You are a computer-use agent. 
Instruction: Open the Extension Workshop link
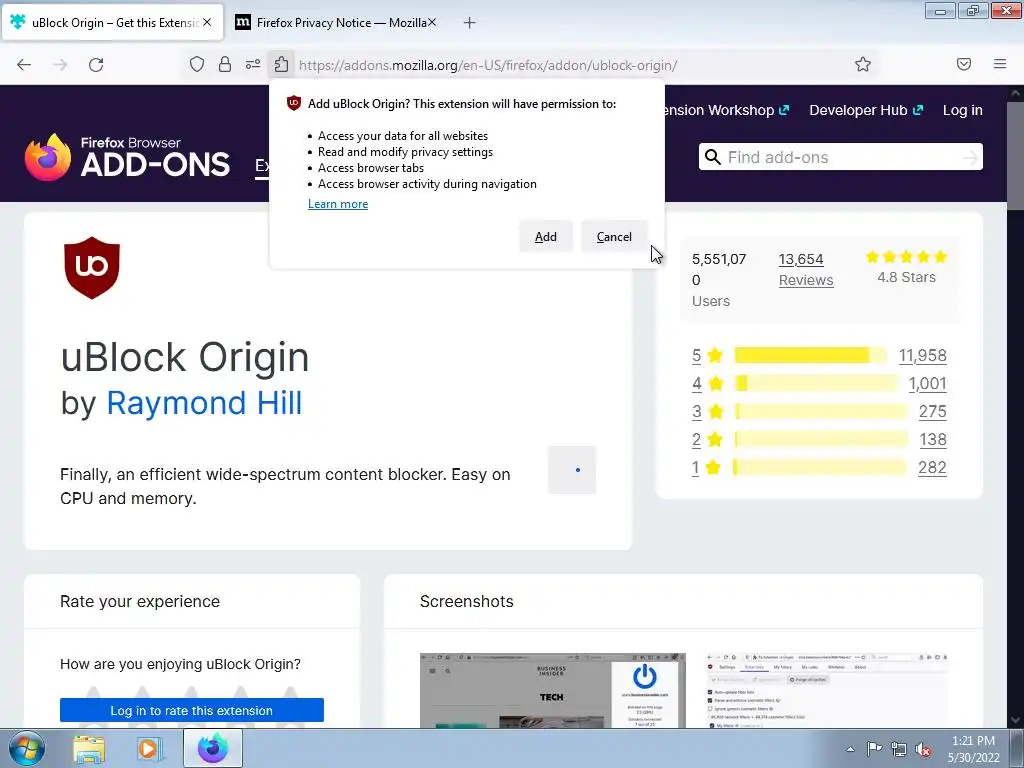[726, 110]
